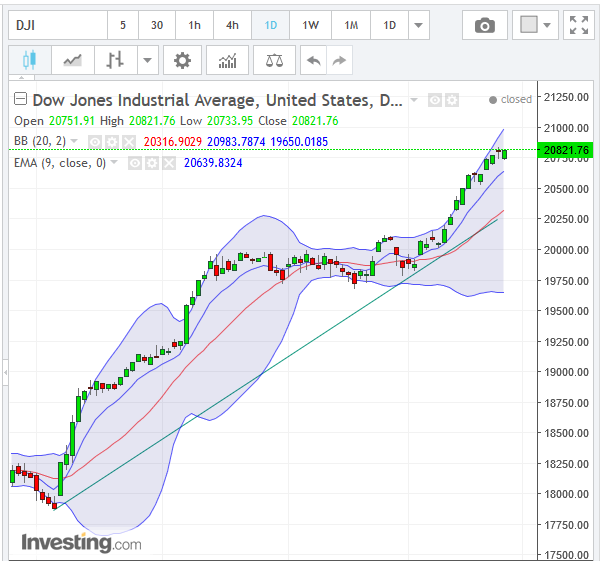603x561 pixels.
Task: Toggle fullscreen mode icon
Action: (579, 25)
